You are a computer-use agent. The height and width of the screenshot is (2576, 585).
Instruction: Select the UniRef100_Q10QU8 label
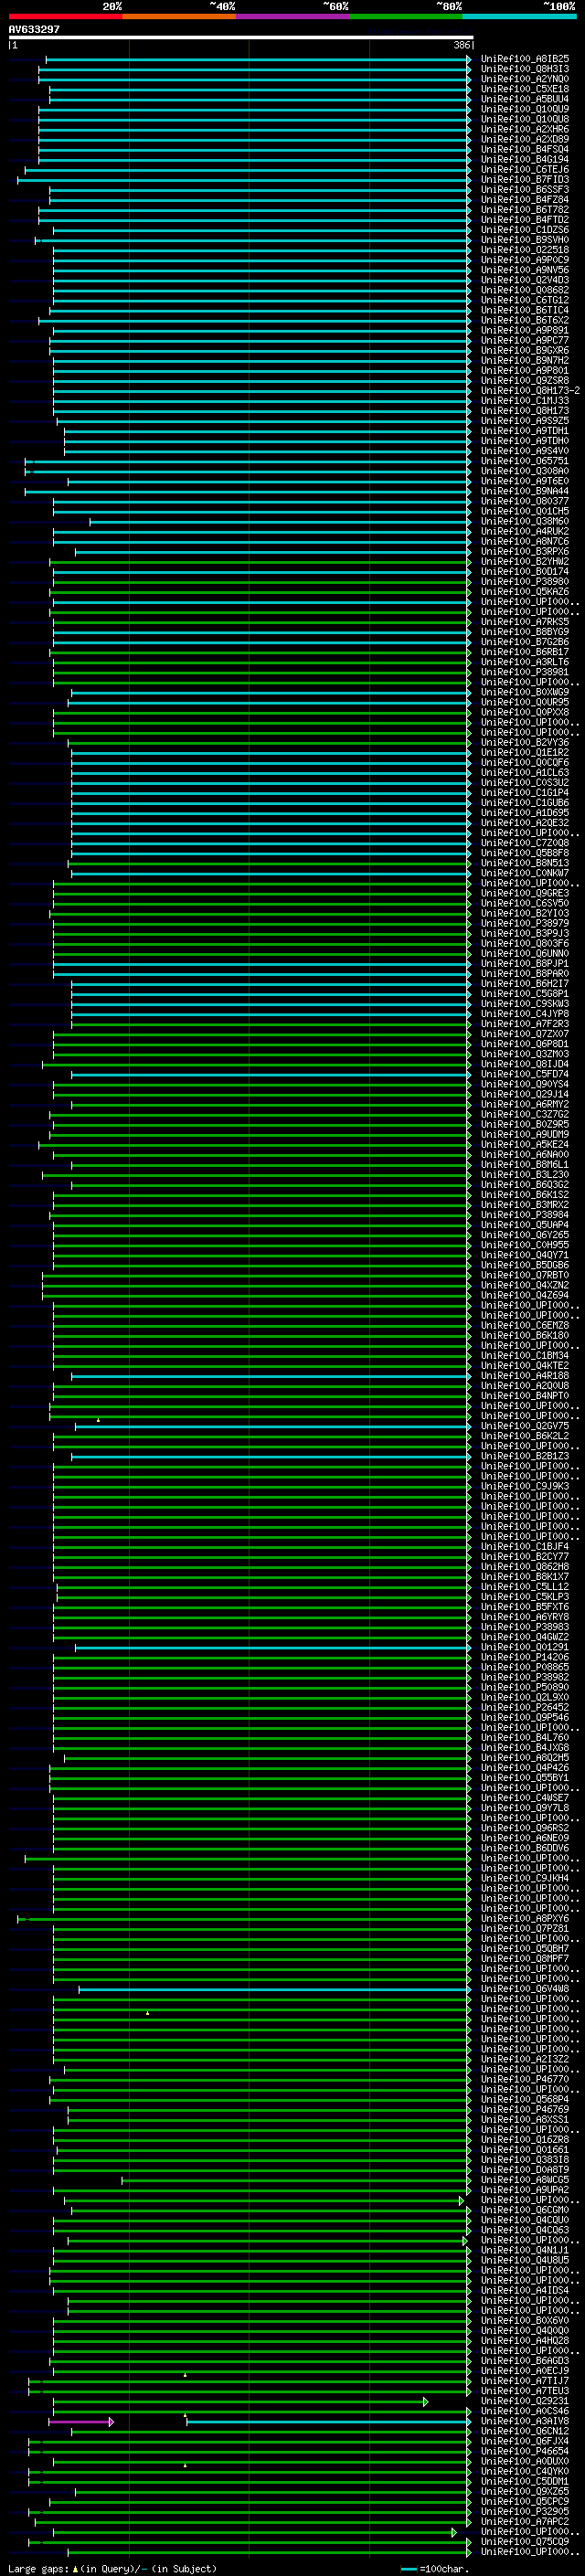525,119
